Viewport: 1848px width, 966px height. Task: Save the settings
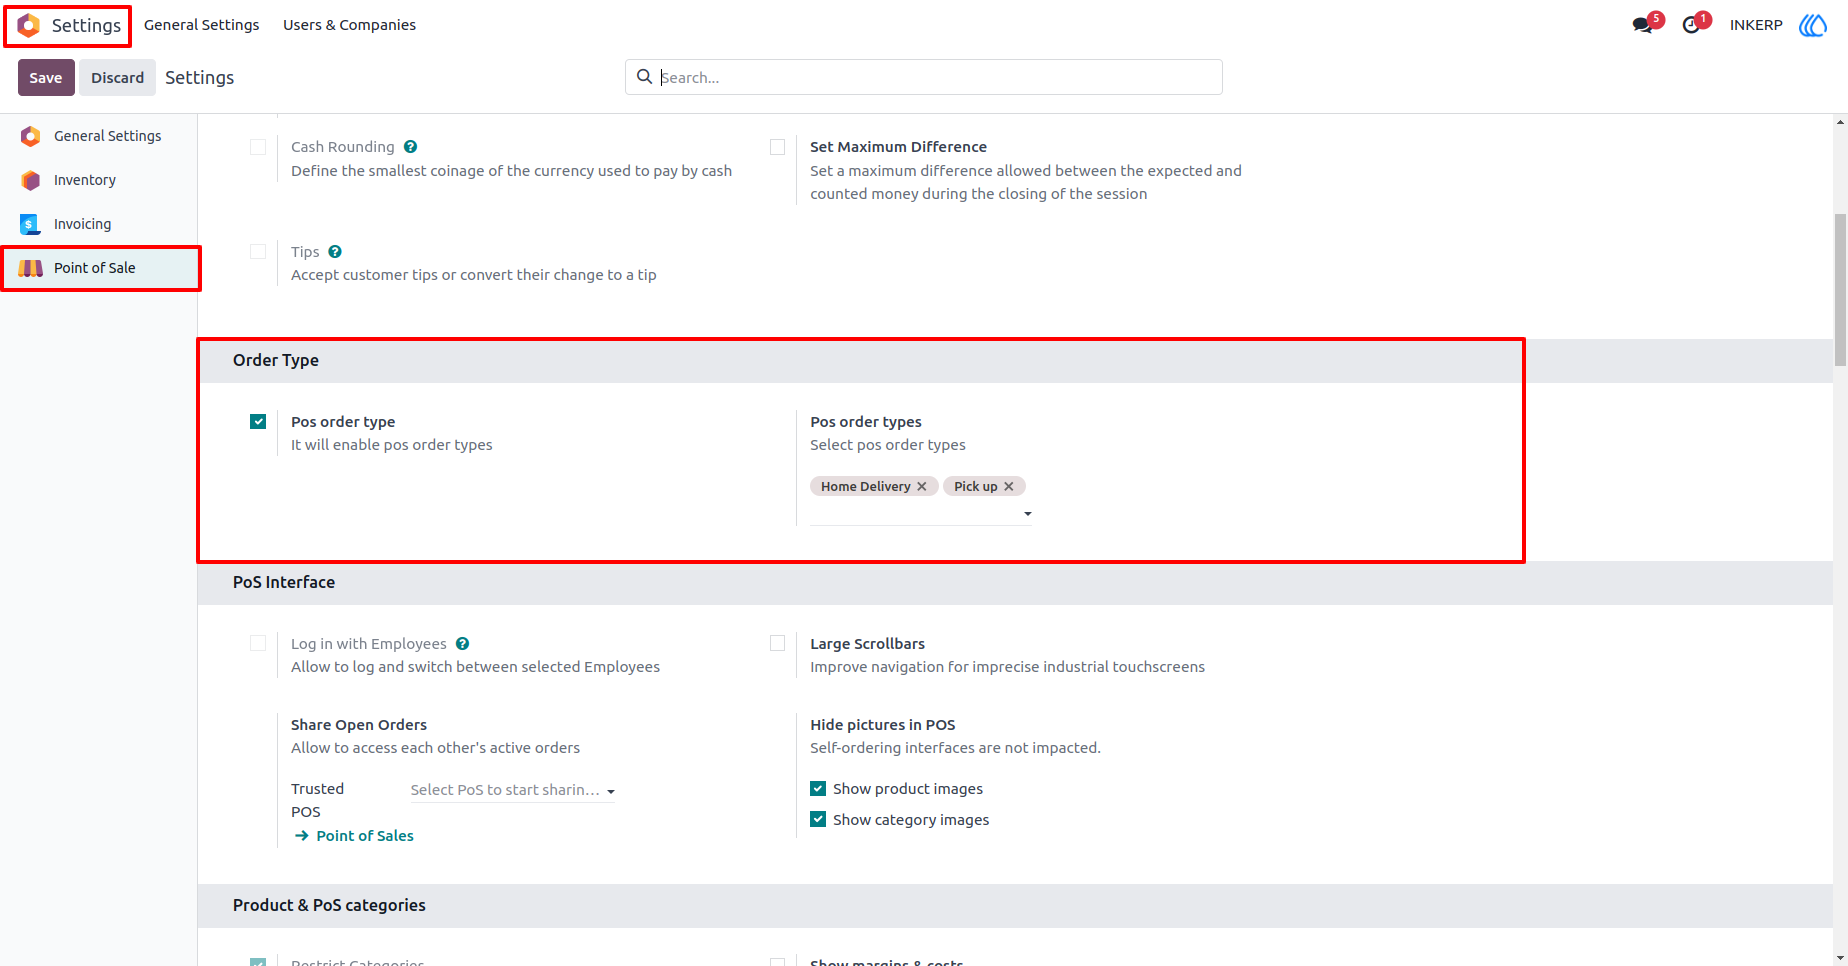46,78
